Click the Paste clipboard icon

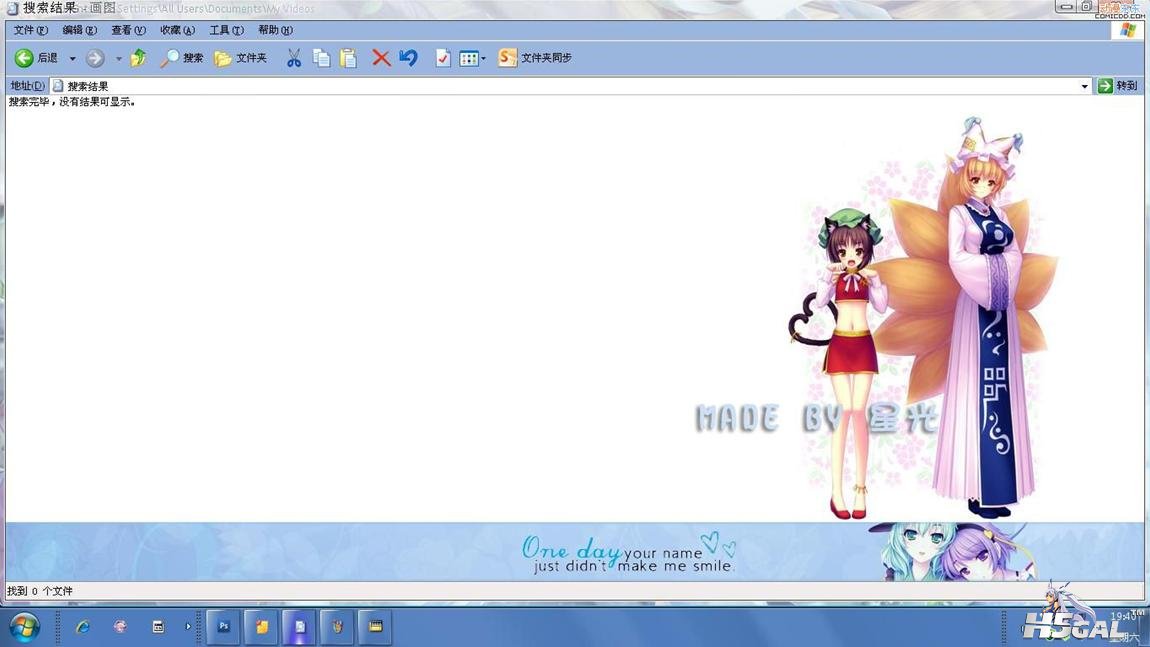348,58
